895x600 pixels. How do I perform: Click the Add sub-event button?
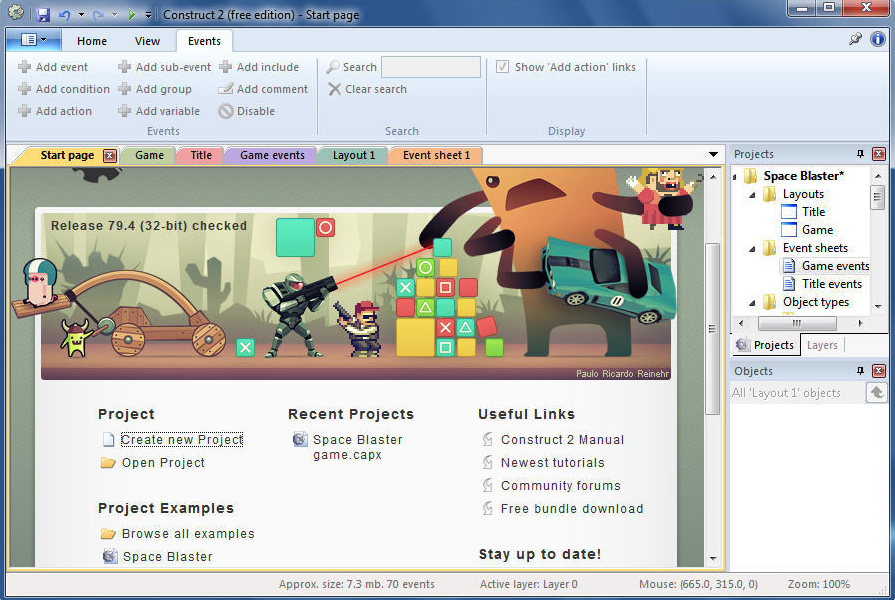[x=164, y=67]
